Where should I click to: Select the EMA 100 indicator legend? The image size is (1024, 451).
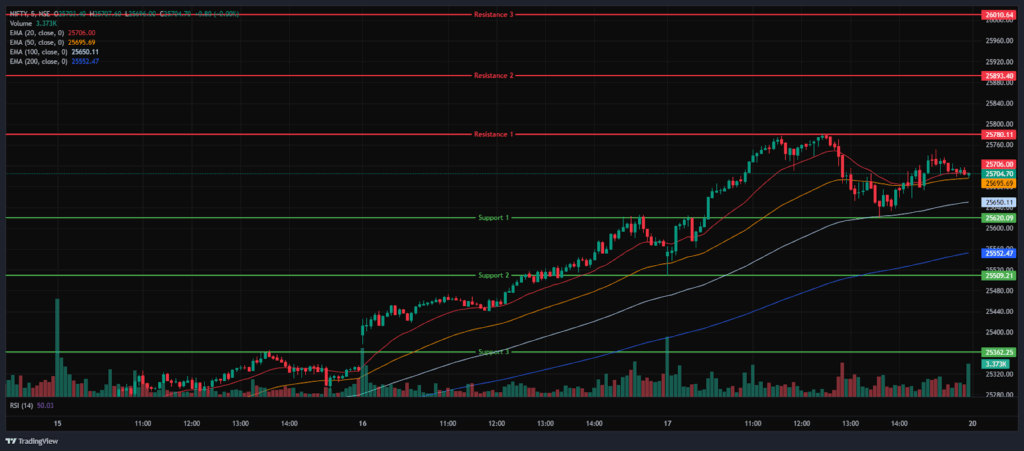[x=37, y=52]
